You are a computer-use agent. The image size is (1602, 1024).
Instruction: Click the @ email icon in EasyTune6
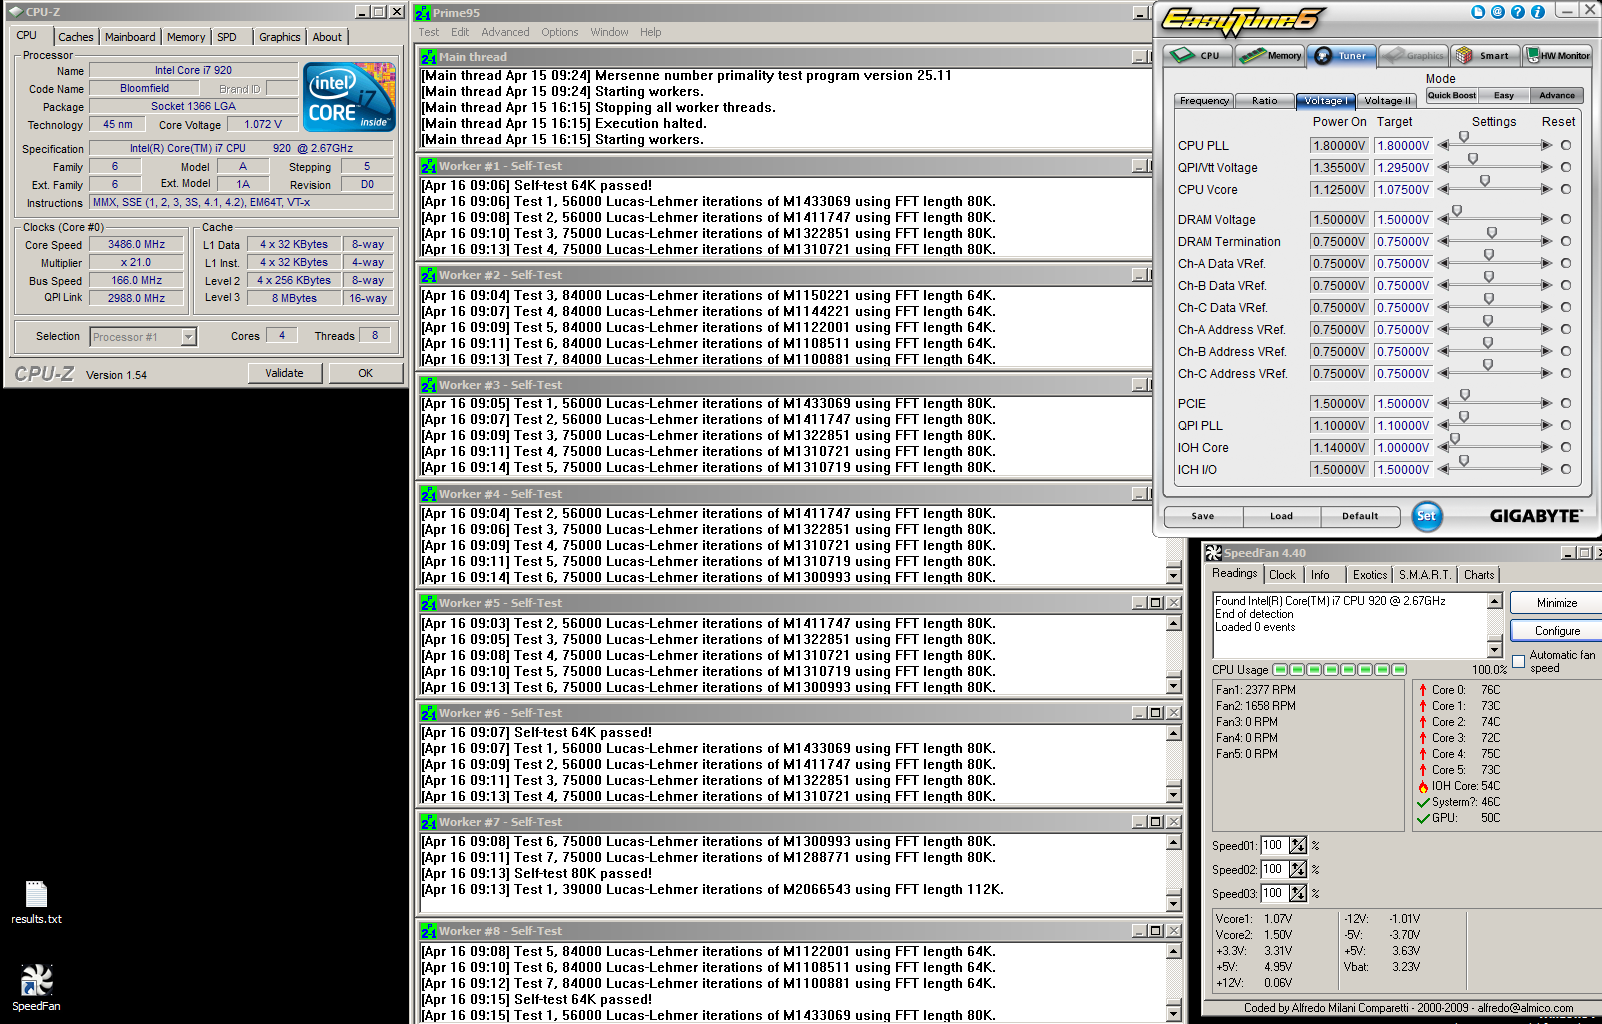(x=1498, y=12)
